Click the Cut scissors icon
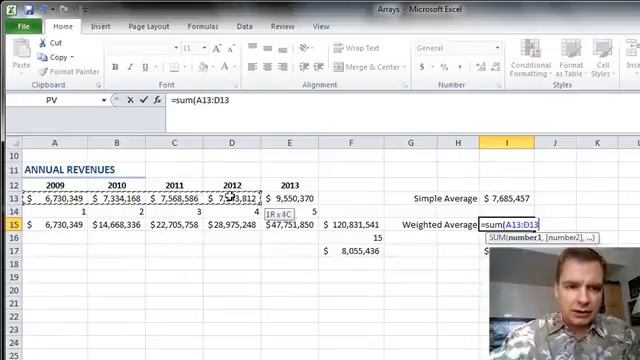The height and width of the screenshot is (360, 640). click(42, 43)
